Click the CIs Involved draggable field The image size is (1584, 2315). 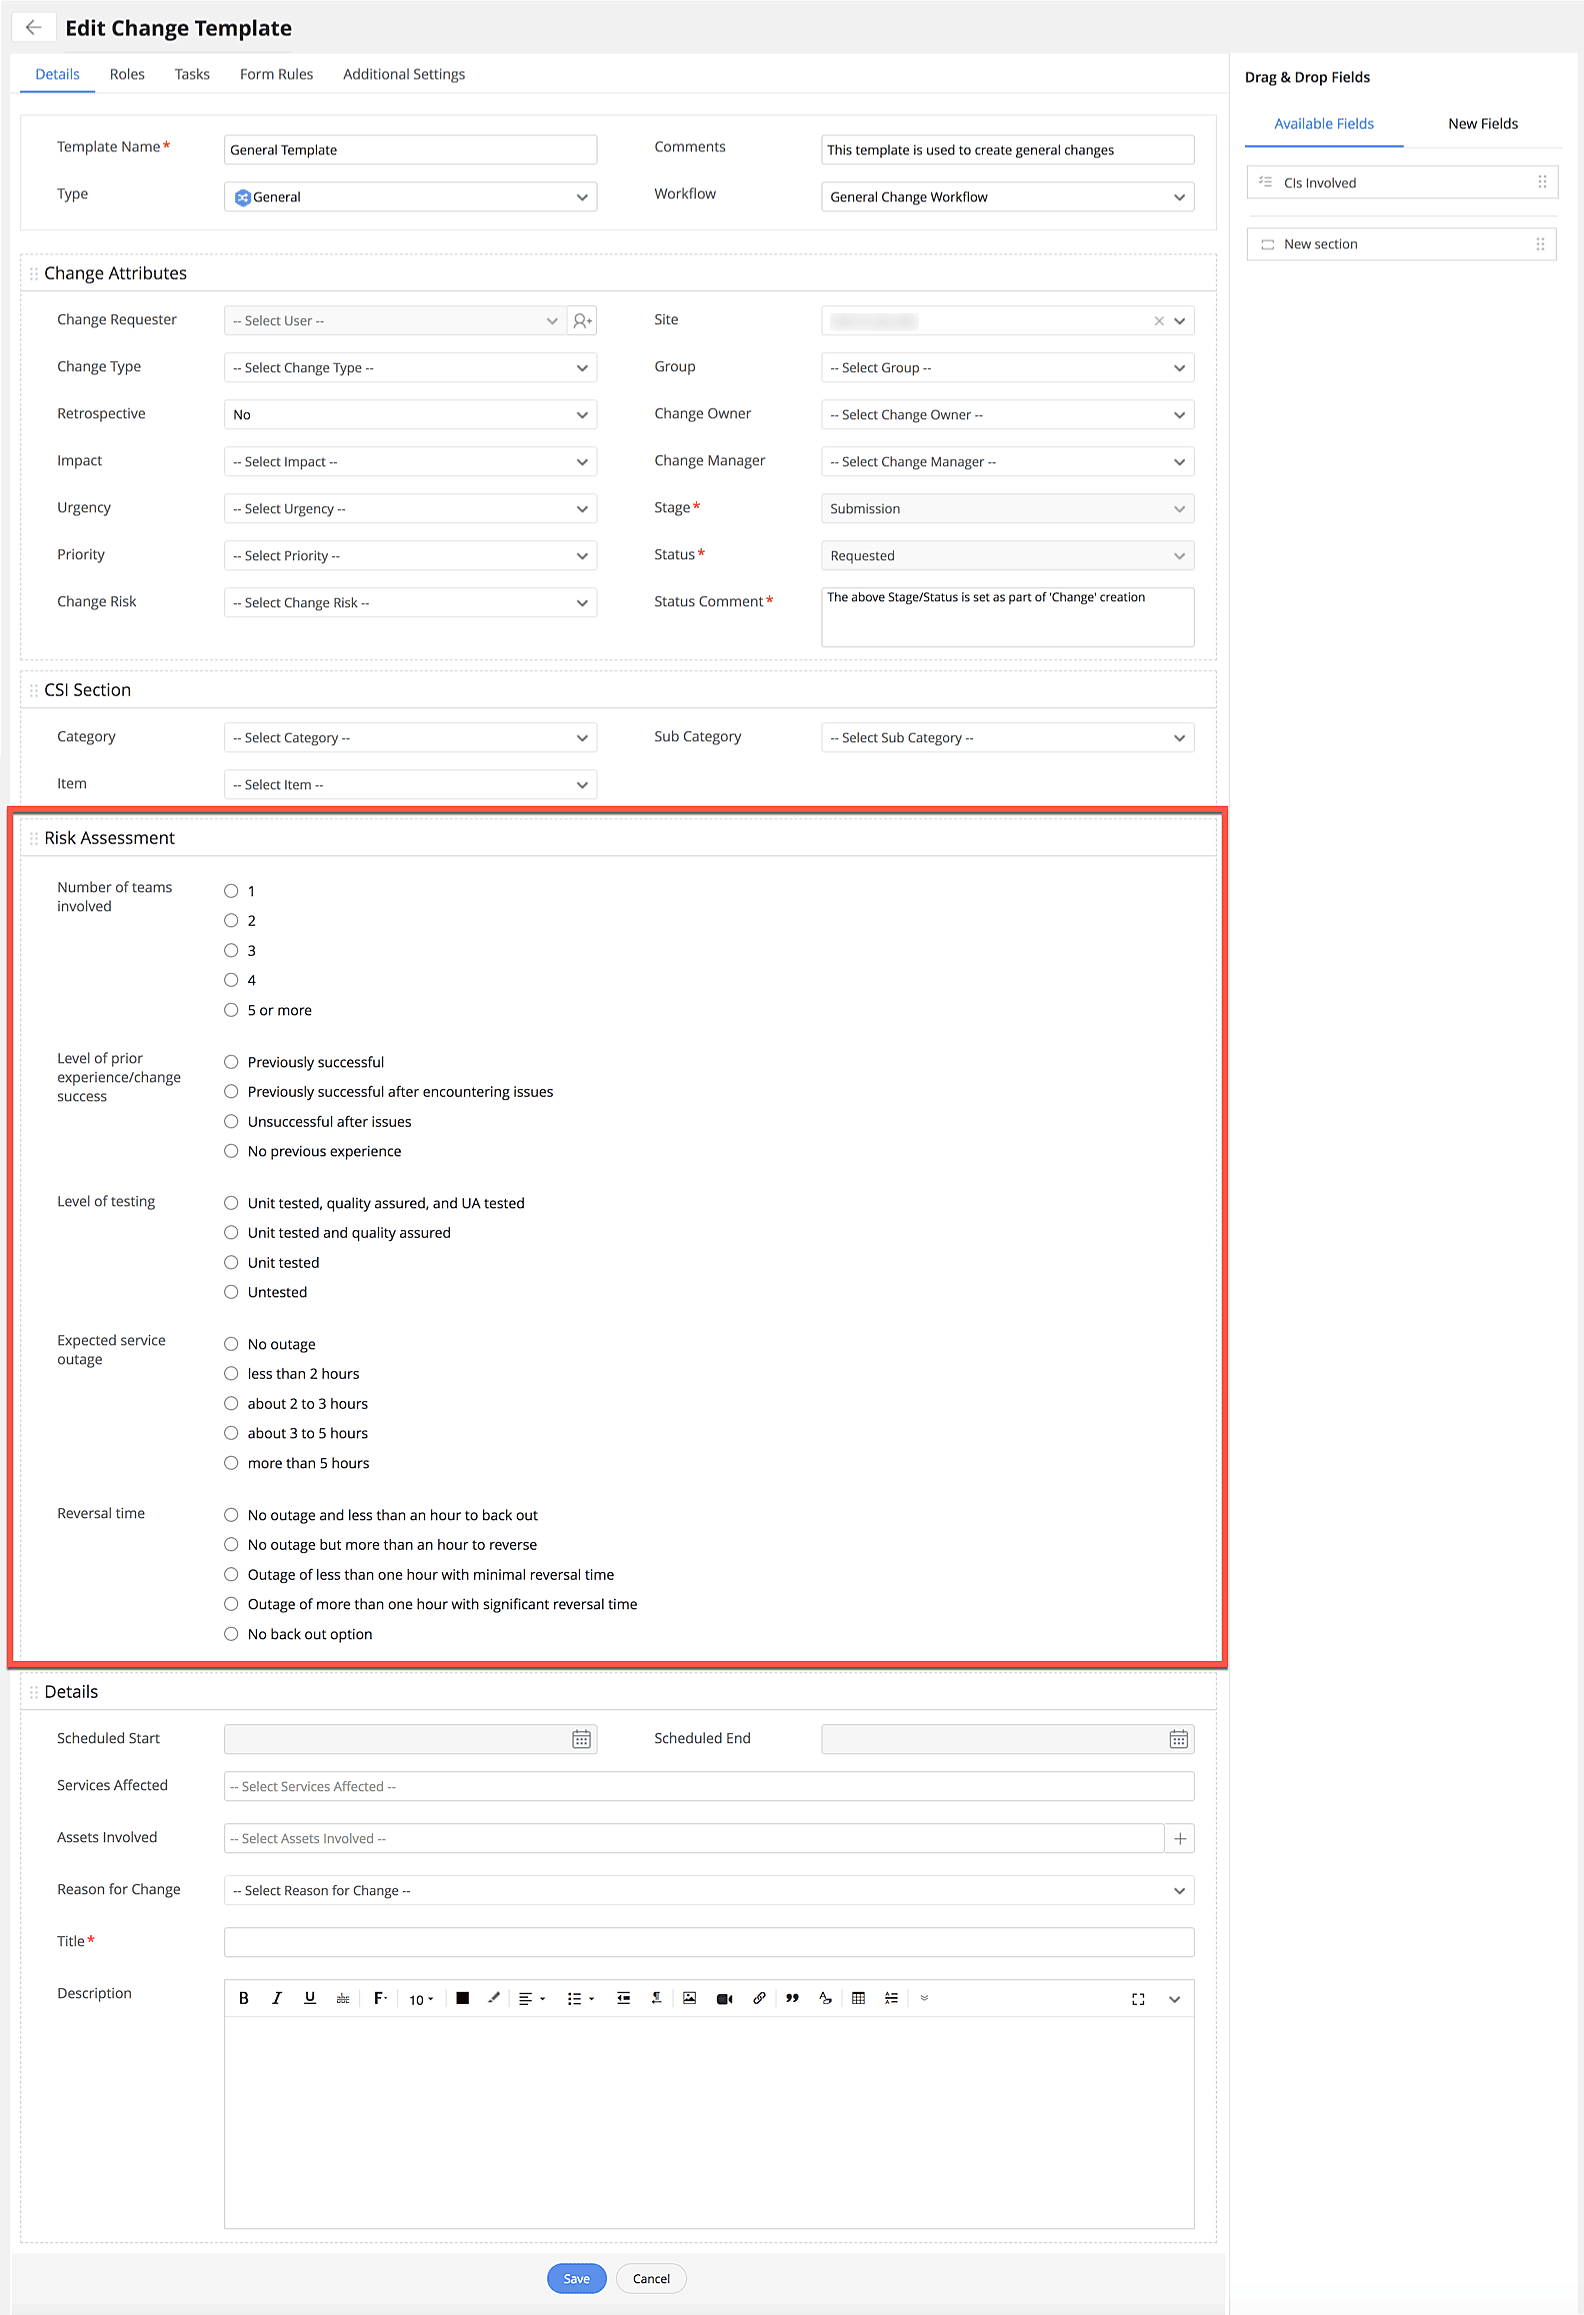(x=1402, y=183)
